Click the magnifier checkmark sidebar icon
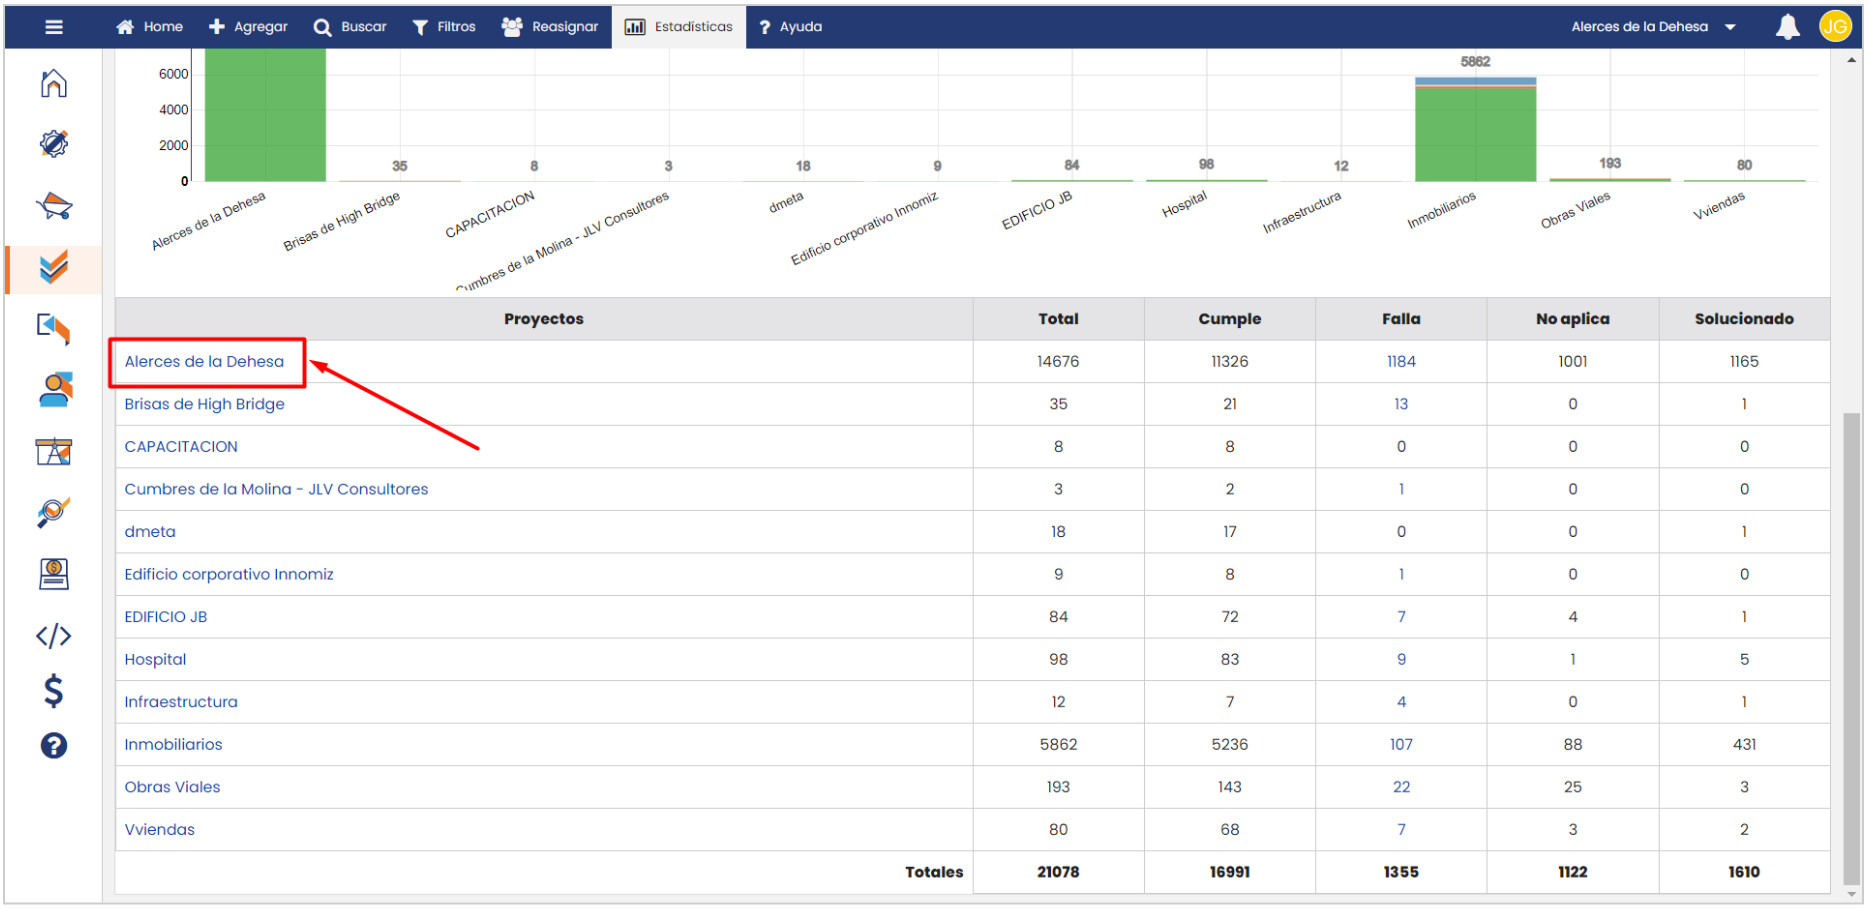The image size is (1869, 909). [x=54, y=513]
